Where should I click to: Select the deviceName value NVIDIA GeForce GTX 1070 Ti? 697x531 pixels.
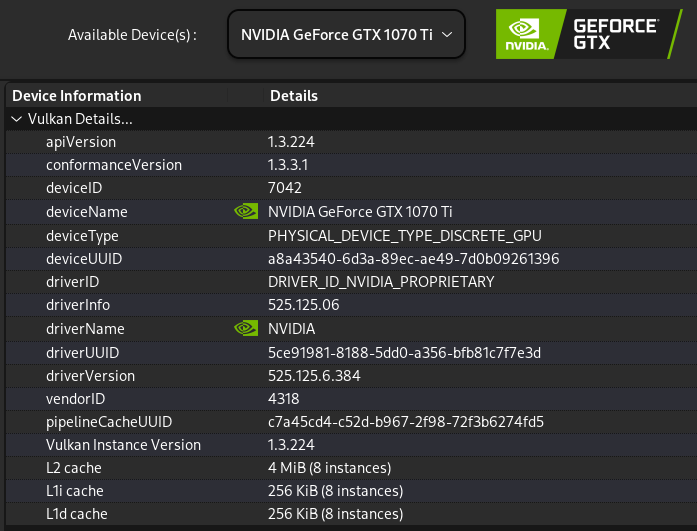(x=360, y=212)
